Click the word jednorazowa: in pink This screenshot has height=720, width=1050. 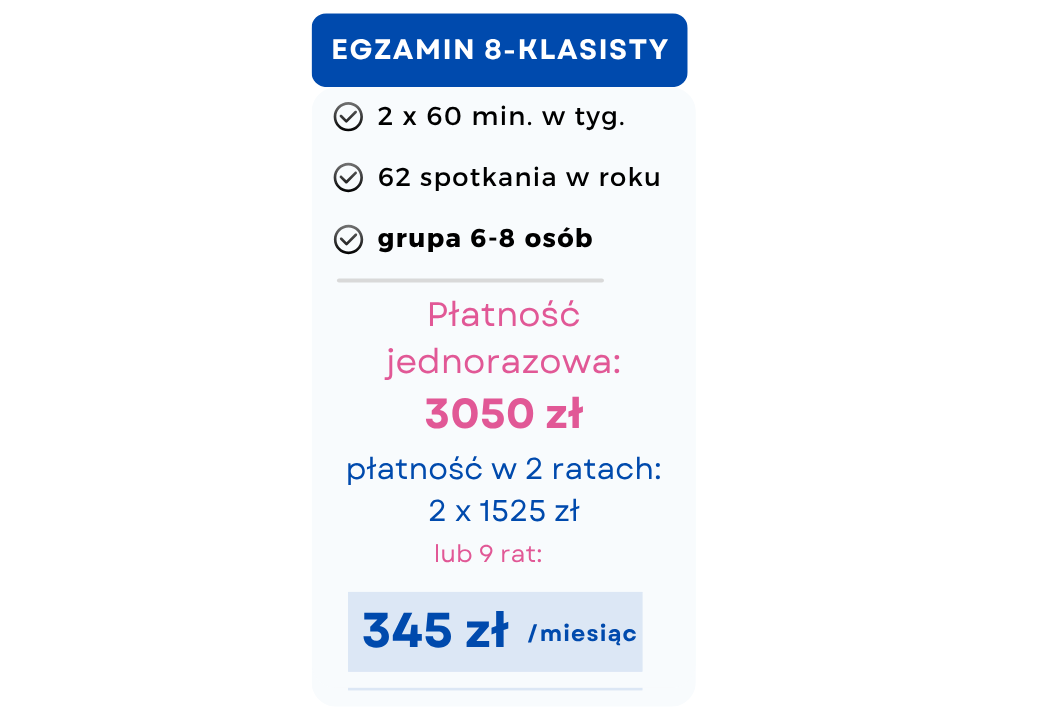tap(504, 362)
